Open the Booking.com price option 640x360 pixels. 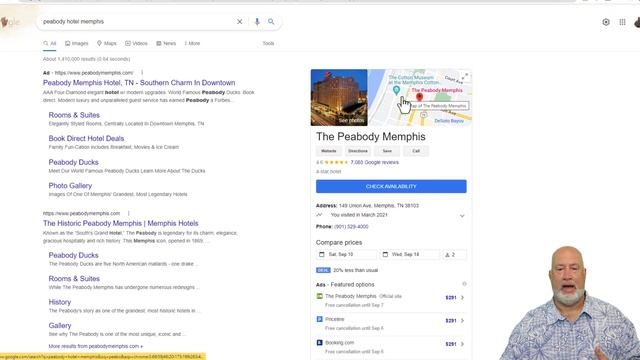click(x=391, y=347)
